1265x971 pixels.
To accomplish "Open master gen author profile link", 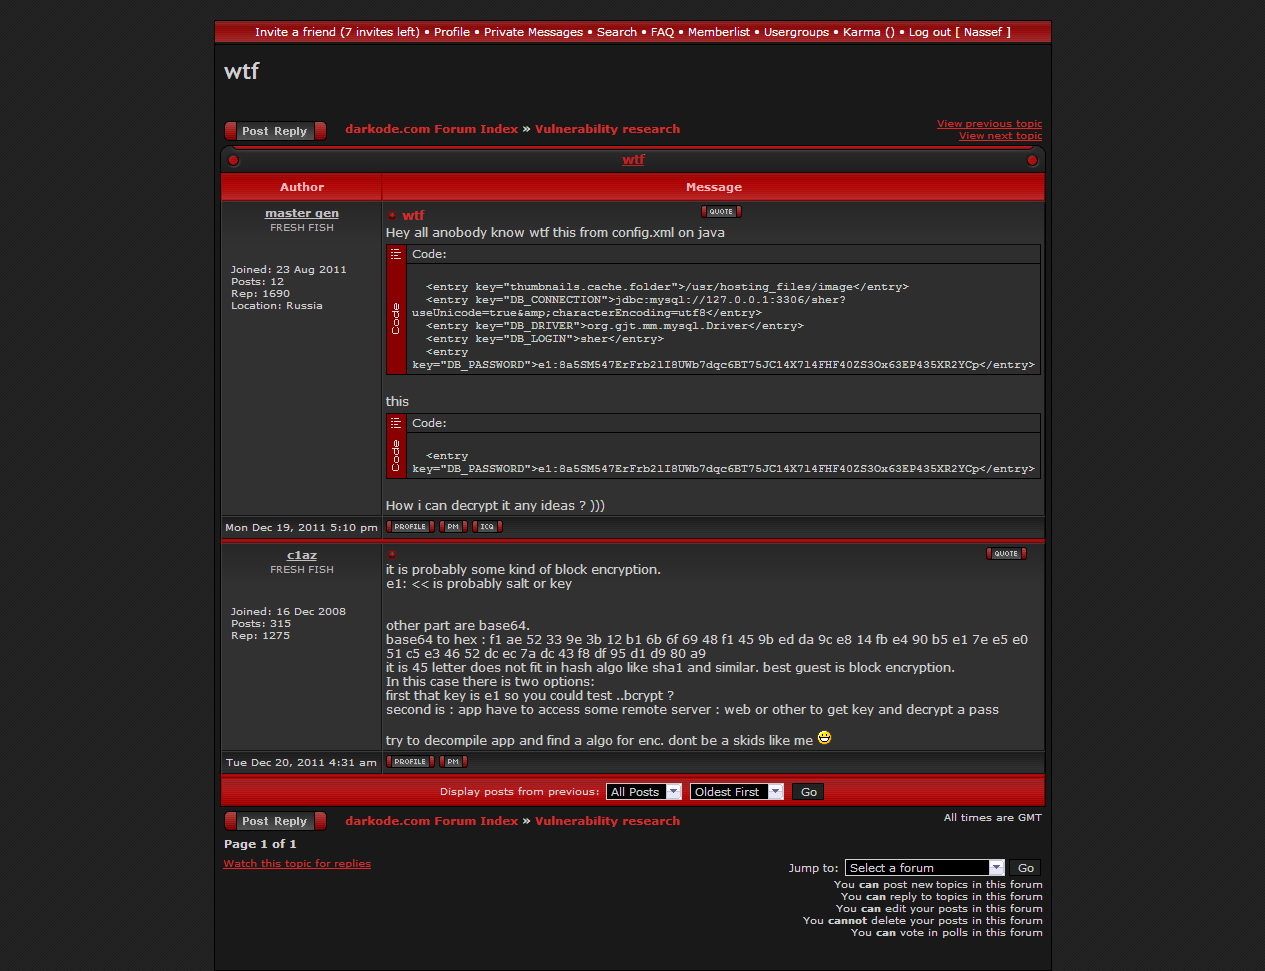I will point(301,213).
